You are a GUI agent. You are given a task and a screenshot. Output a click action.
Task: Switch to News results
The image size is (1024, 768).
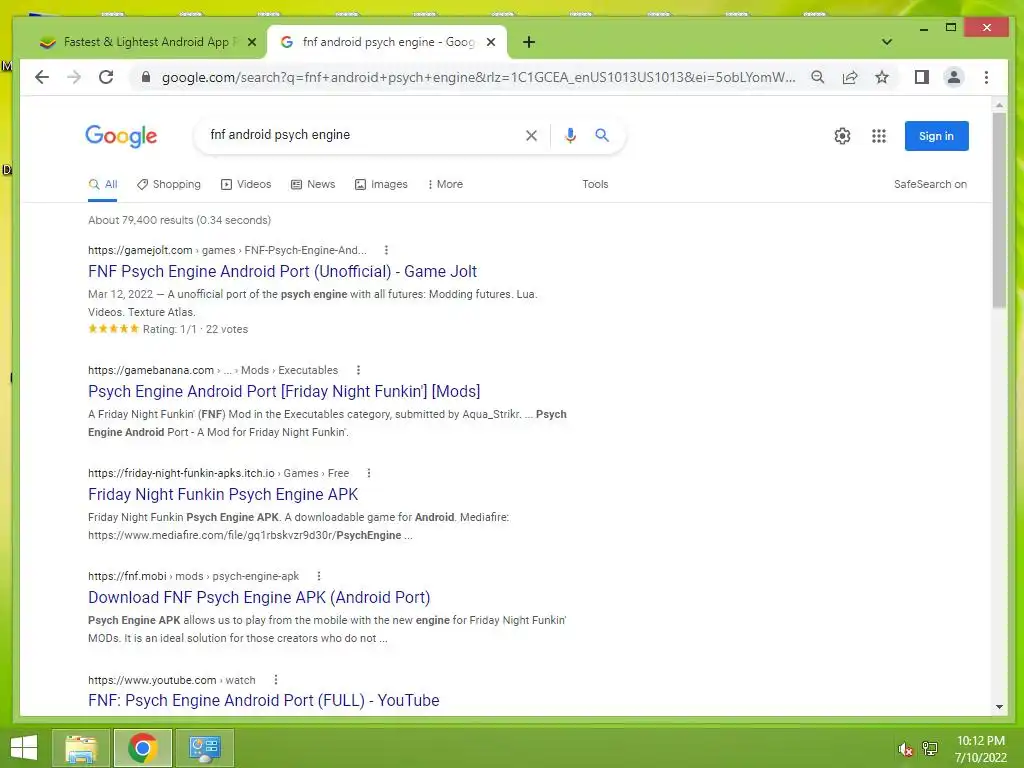313,184
